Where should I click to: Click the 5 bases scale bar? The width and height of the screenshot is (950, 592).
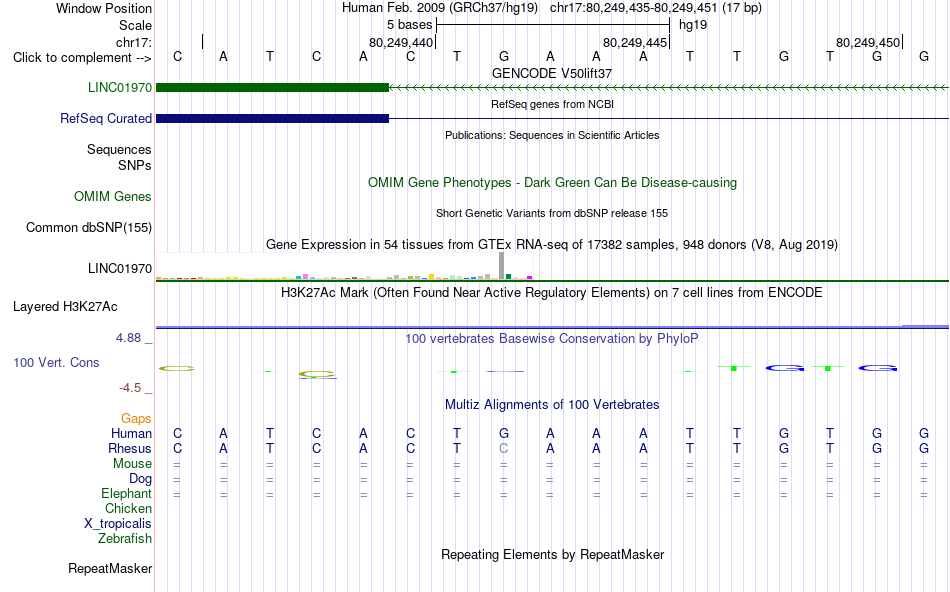553,25
